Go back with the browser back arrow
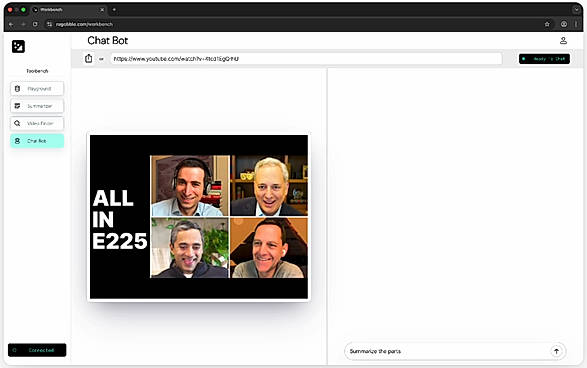The height and width of the screenshot is (368, 587). [x=11, y=24]
